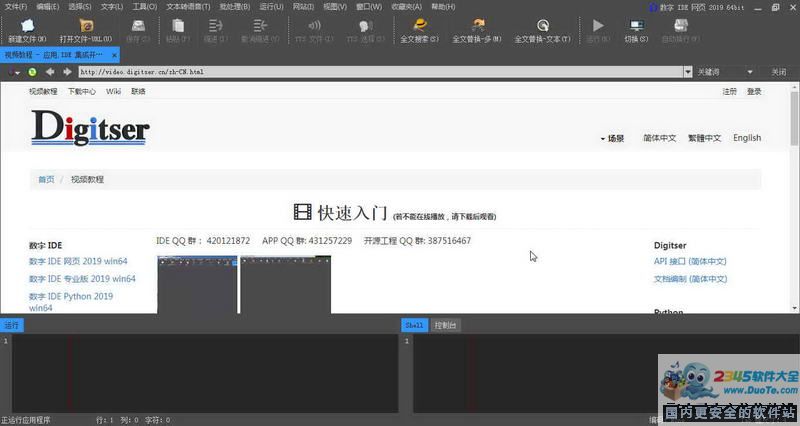
Task: Open the 工具(O) menu
Action: (144, 7)
